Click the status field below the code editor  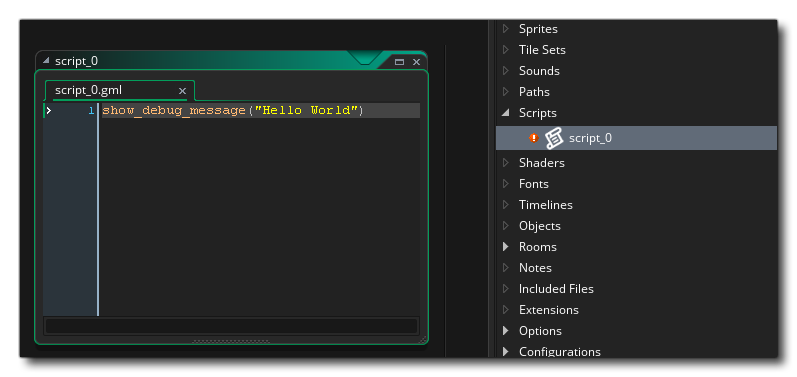(x=231, y=326)
